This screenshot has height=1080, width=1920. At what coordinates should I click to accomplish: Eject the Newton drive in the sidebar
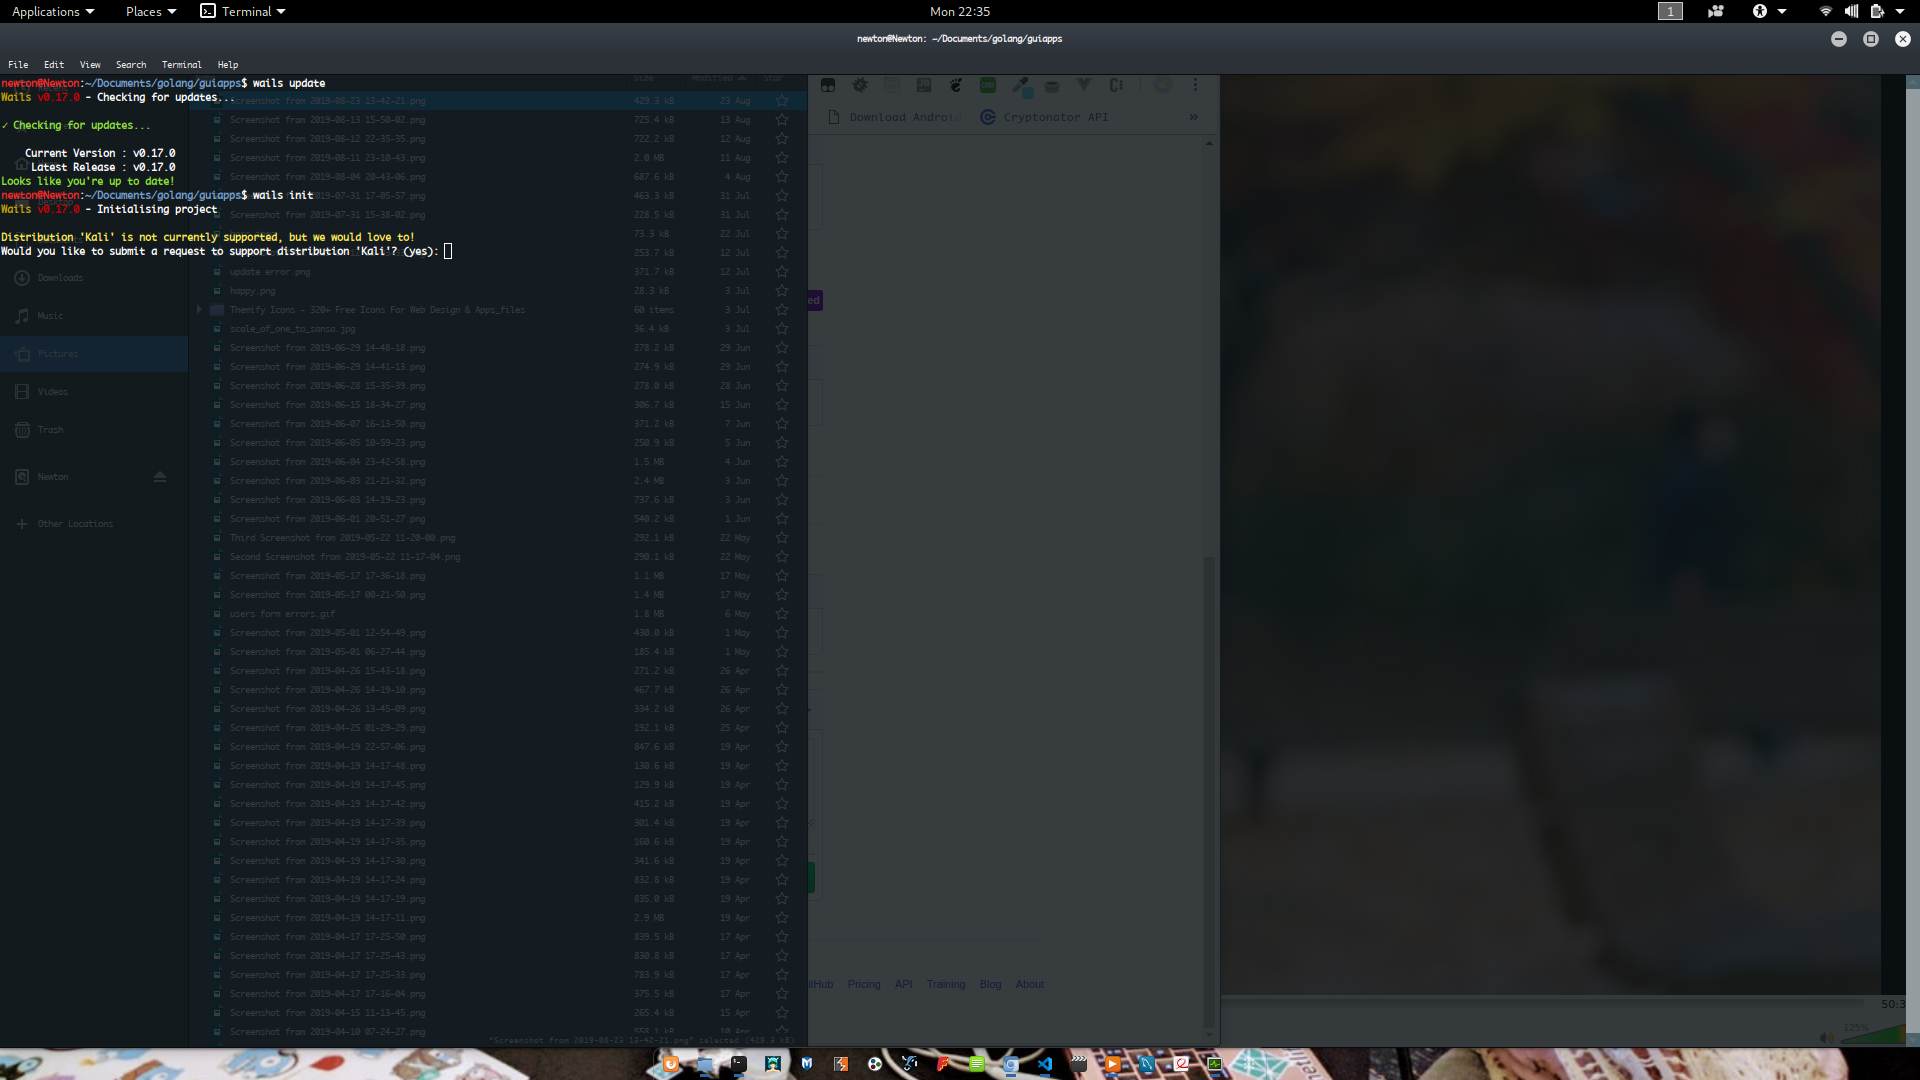[x=160, y=477]
